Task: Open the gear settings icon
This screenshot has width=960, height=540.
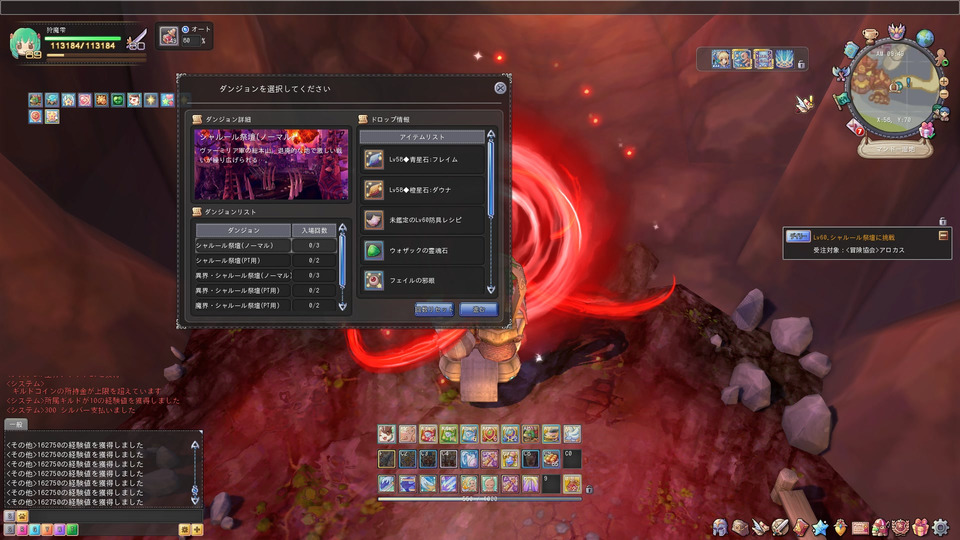Action: coord(940,527)
